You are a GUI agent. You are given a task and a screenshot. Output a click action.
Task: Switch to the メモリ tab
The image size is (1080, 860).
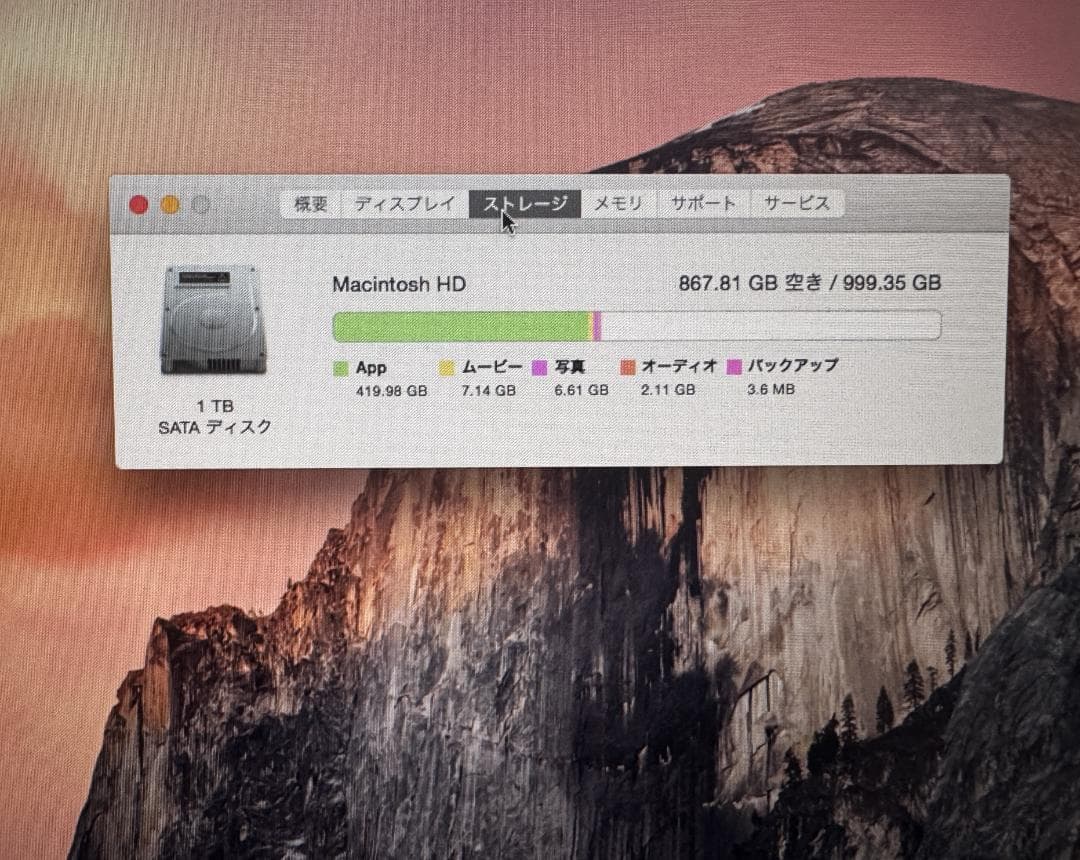pyautogui.click(x=618, y=203)
